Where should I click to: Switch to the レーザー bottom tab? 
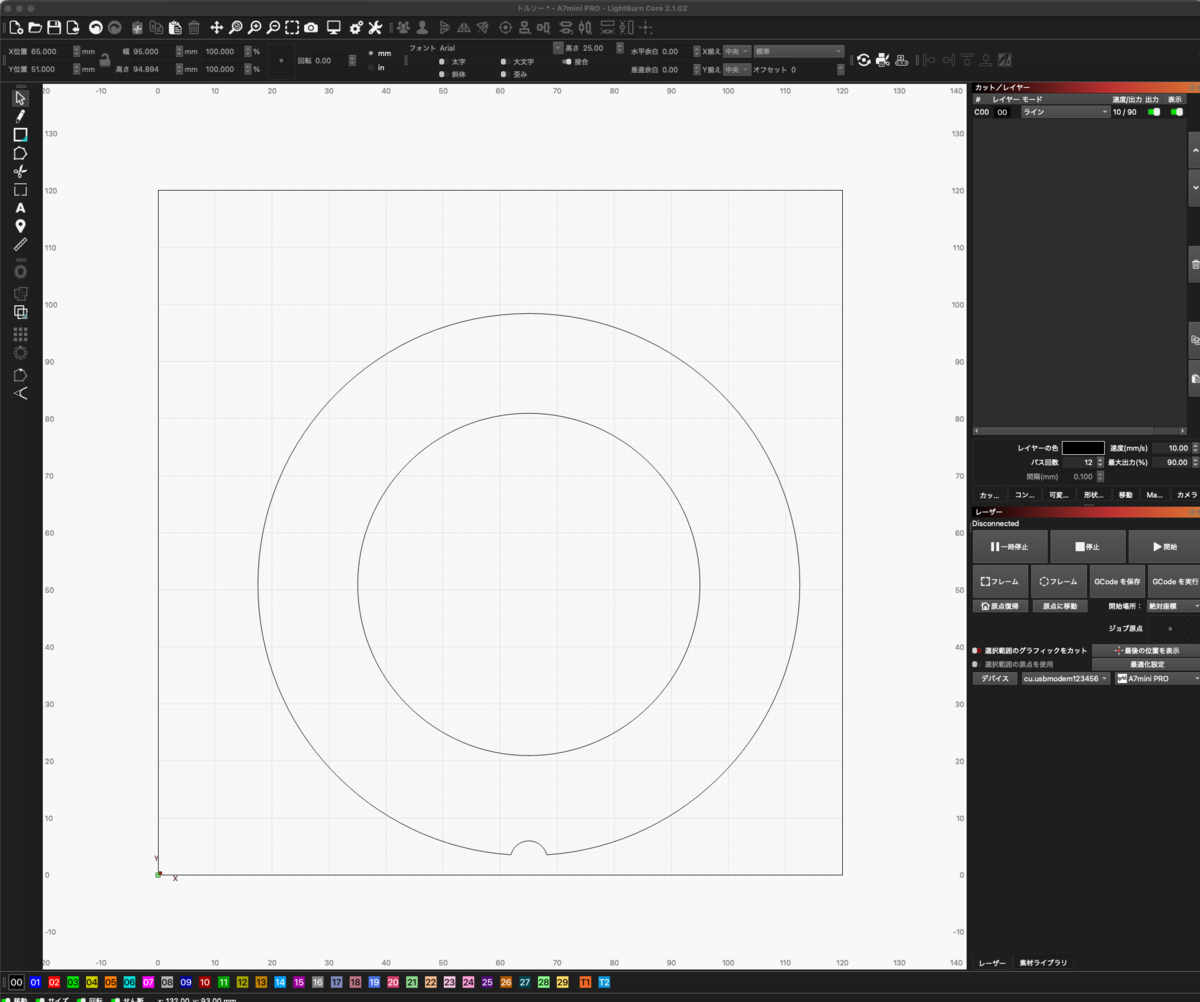(992, 963)
